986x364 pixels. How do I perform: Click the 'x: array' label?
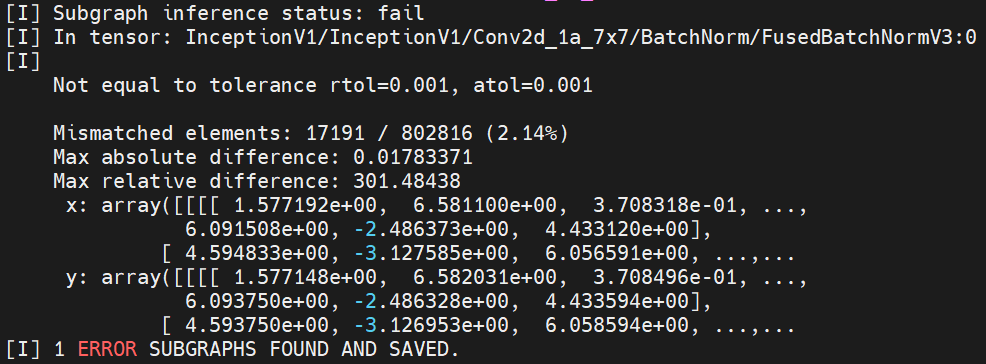click(x=113, y=206)
